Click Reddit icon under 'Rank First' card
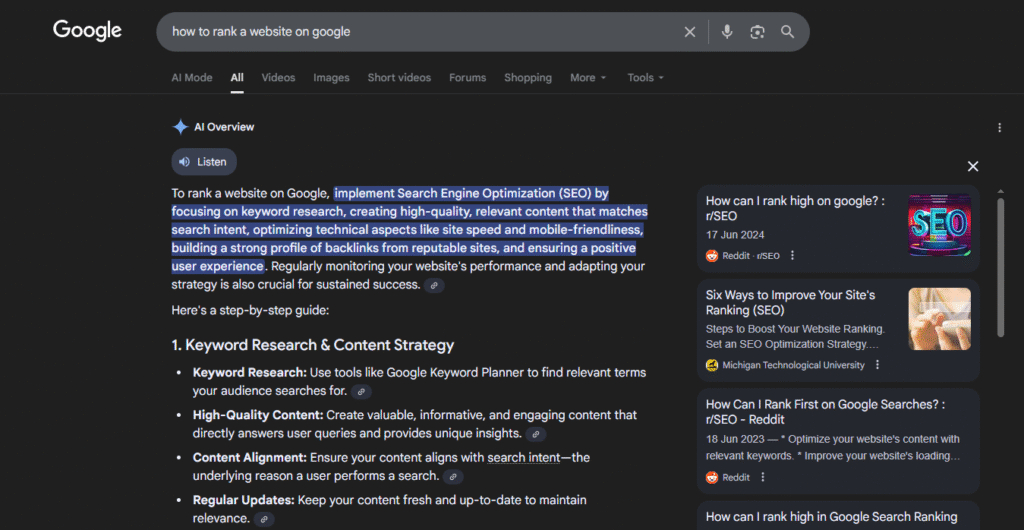Screen dimensions: 1024x530 712,477
